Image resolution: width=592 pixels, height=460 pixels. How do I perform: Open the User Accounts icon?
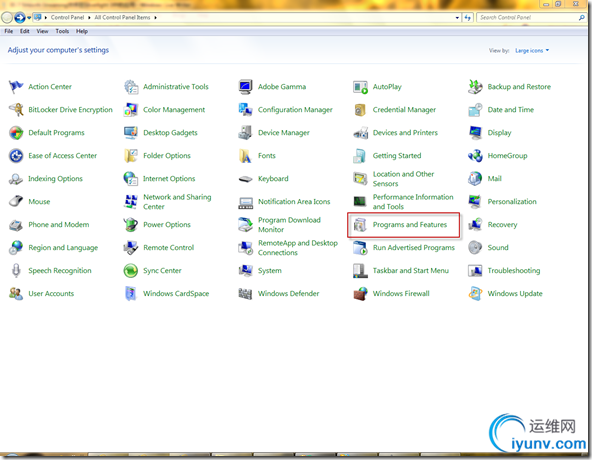point(16,294)
